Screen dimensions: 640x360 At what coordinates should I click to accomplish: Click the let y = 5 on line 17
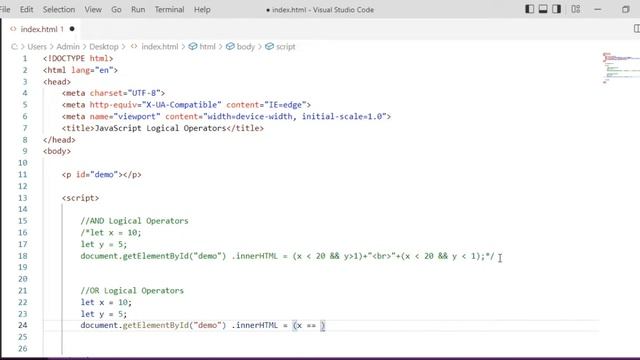(x=104, y=244)
